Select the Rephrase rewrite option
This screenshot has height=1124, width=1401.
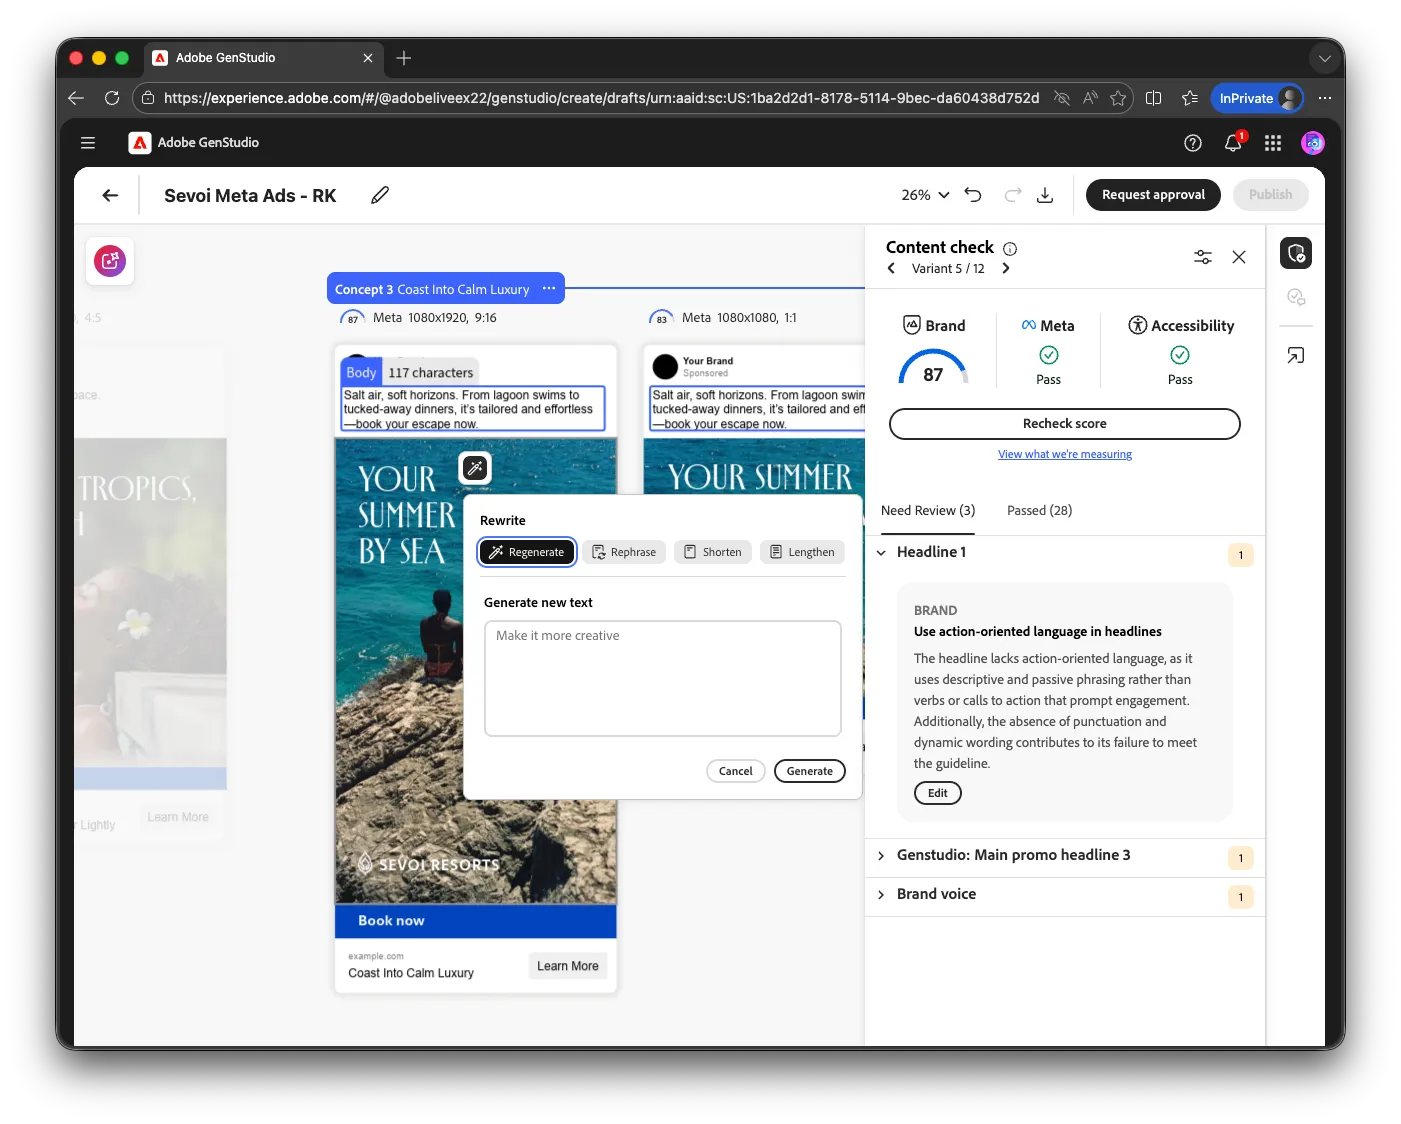tap(624, 552)
